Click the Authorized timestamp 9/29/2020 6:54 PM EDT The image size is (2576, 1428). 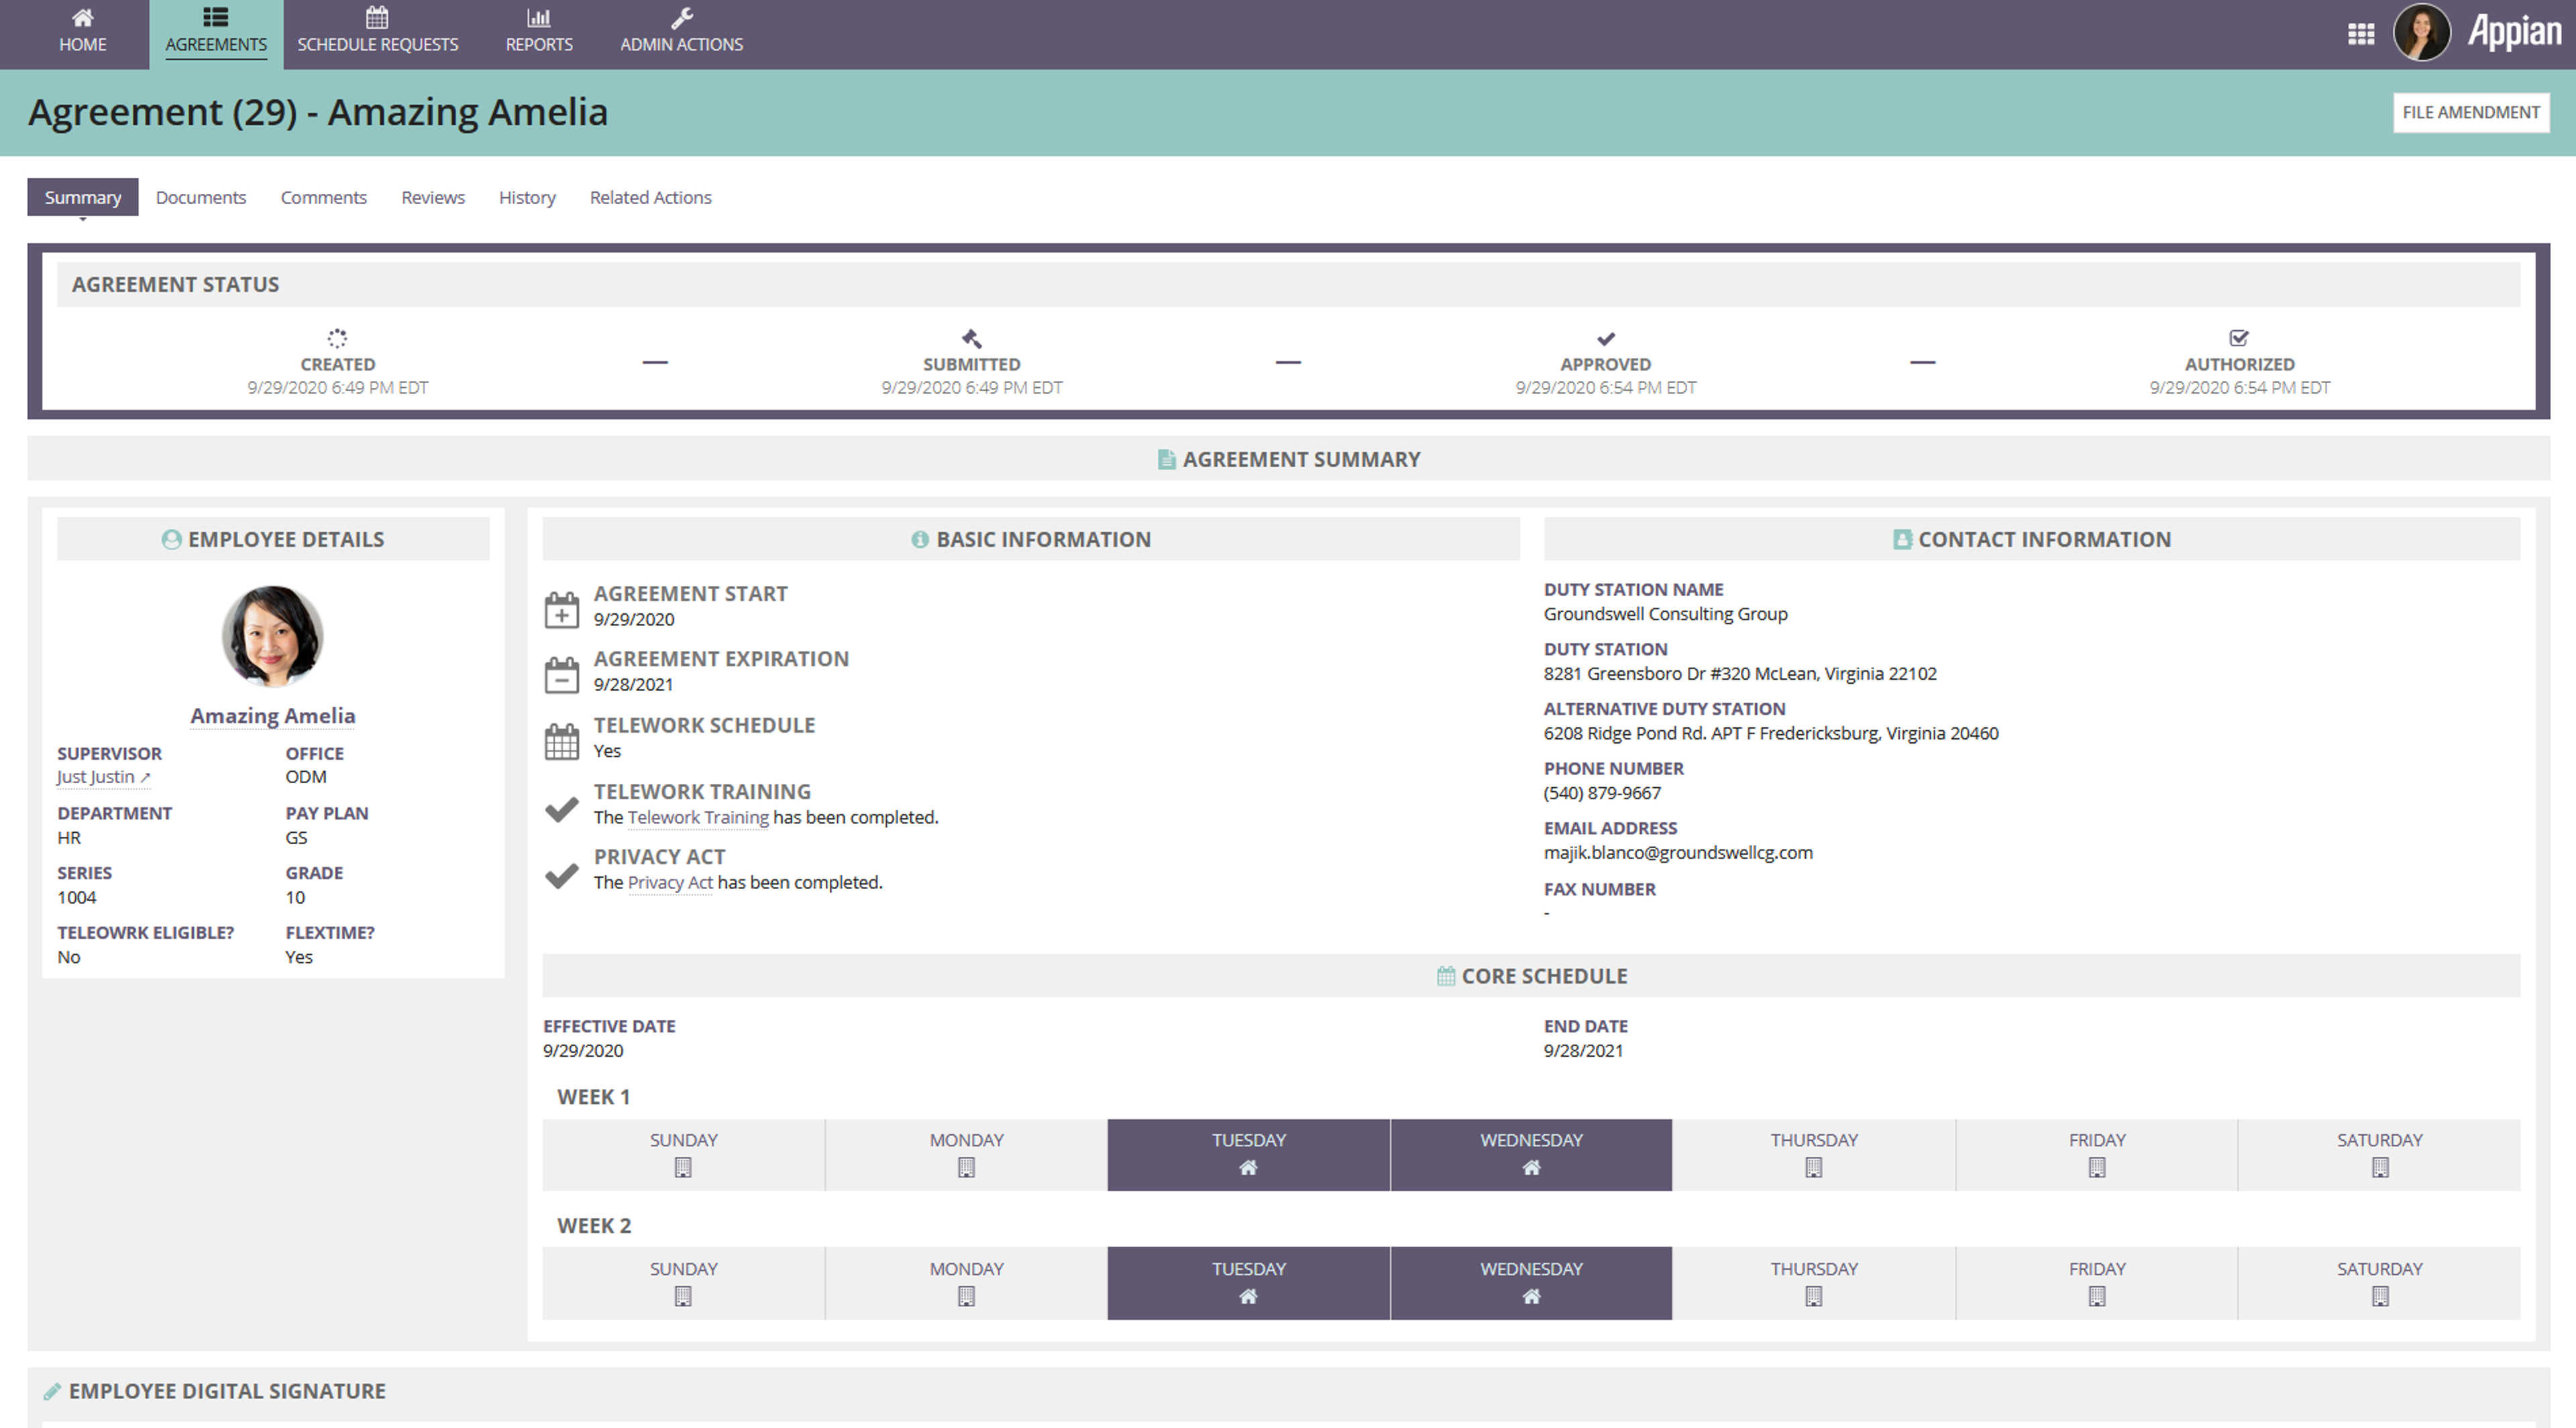2239,387
